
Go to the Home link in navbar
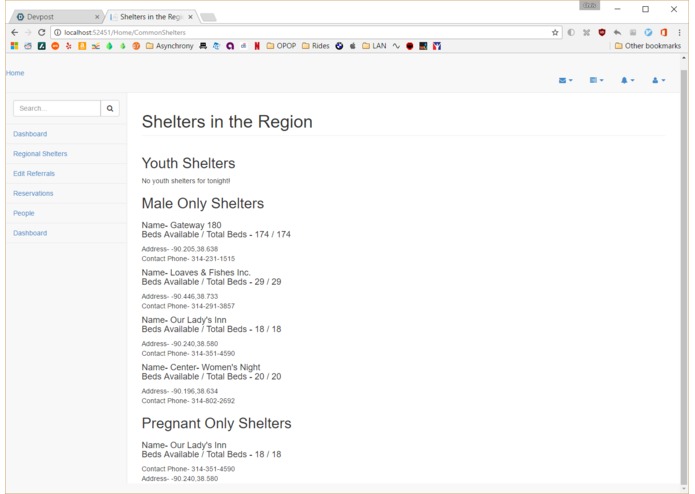(x=15, y=73)
